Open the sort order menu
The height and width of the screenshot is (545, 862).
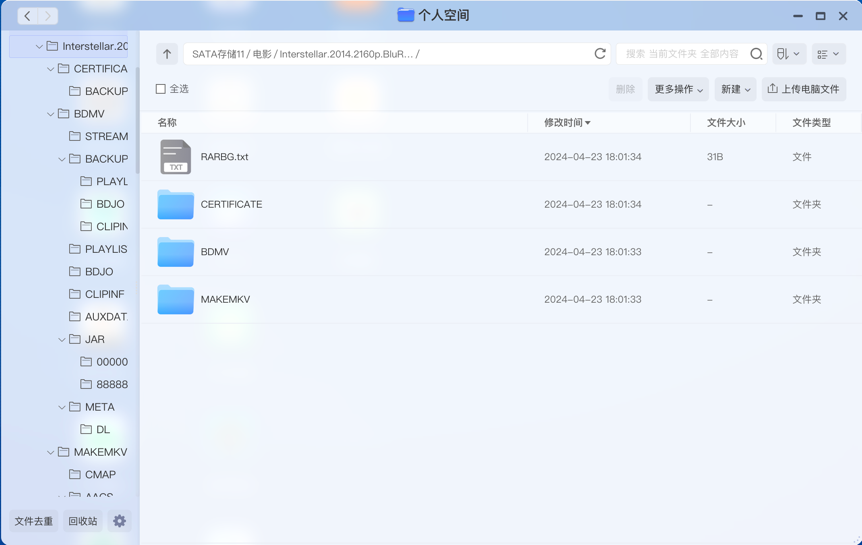pos(788,54)
